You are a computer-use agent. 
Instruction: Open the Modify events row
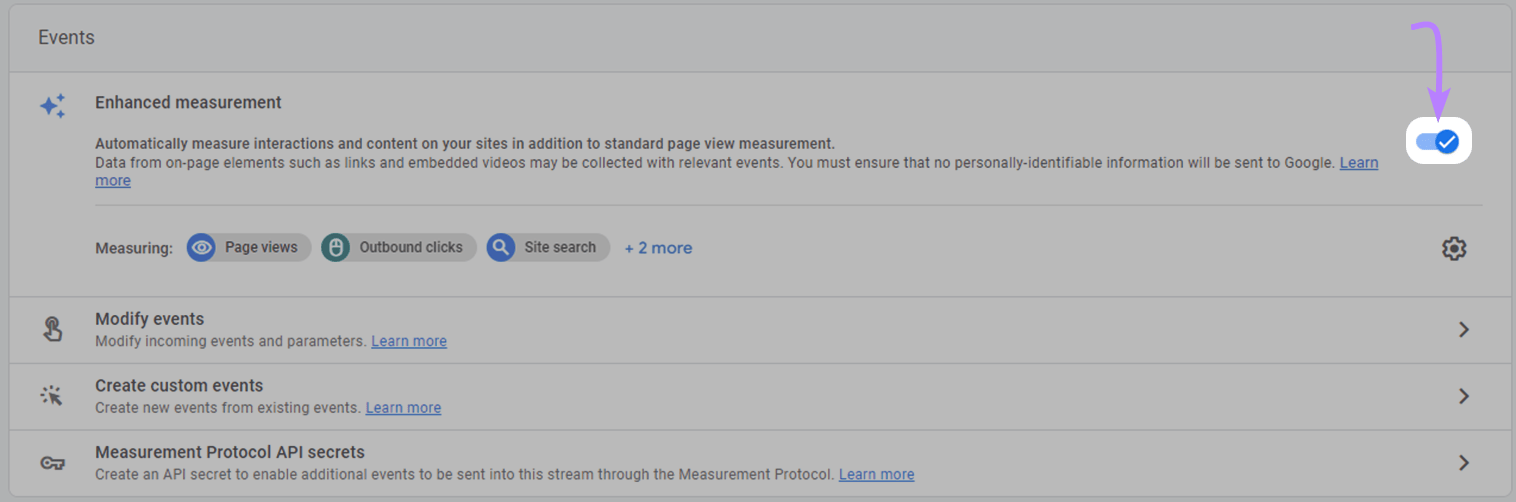click(149, 319)
